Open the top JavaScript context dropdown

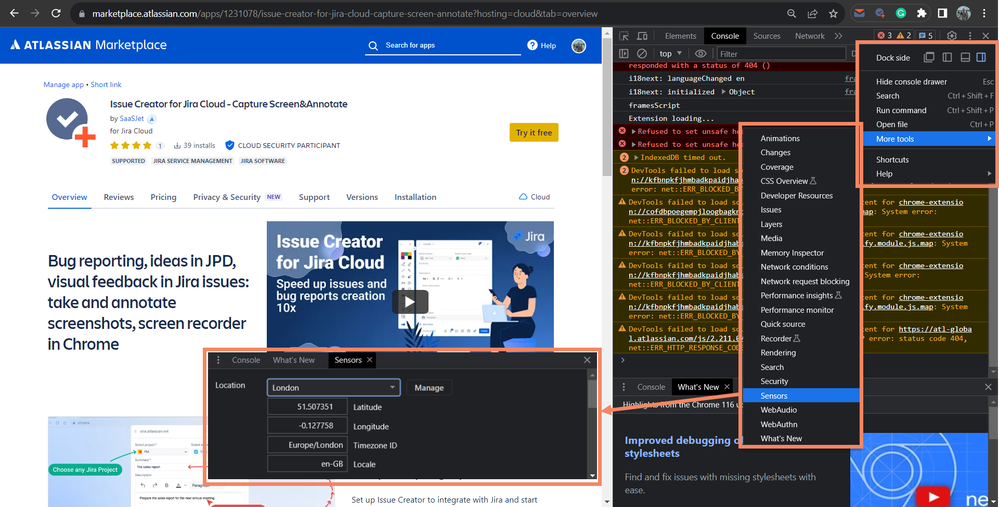point(670,54)
